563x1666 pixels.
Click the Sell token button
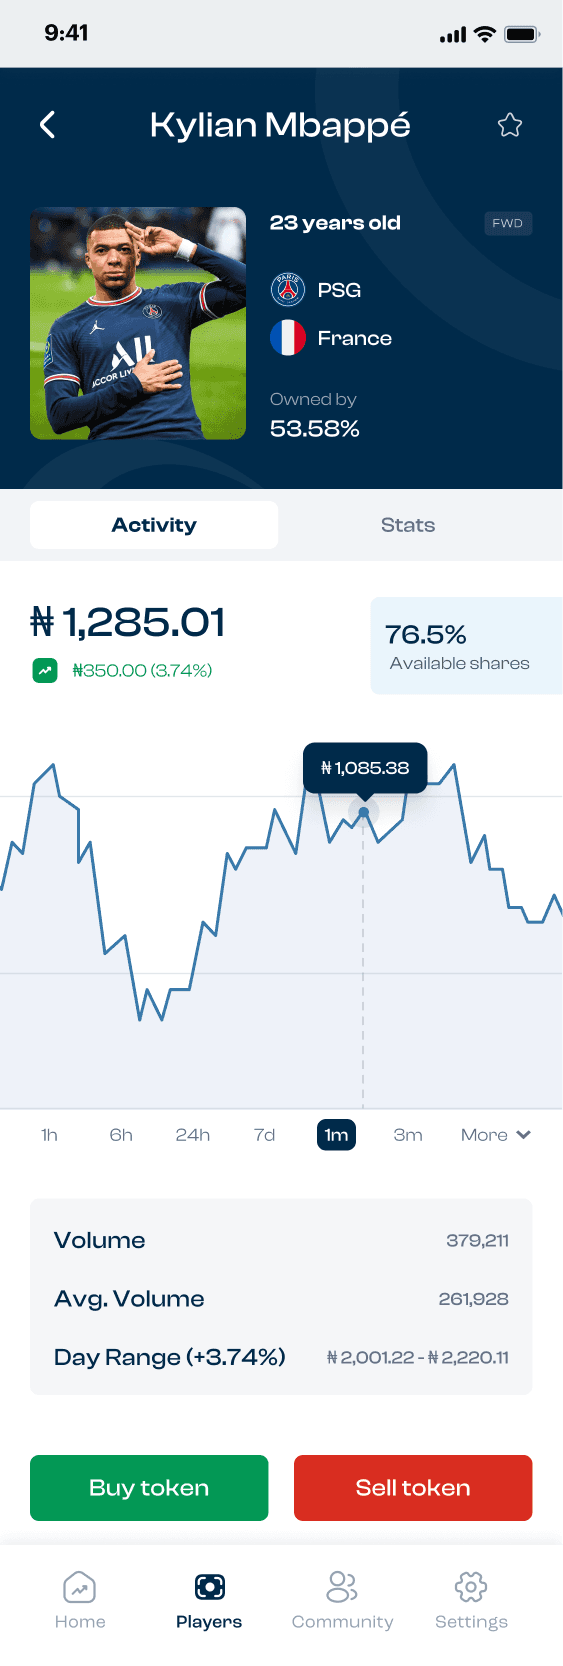point(413,1488)
